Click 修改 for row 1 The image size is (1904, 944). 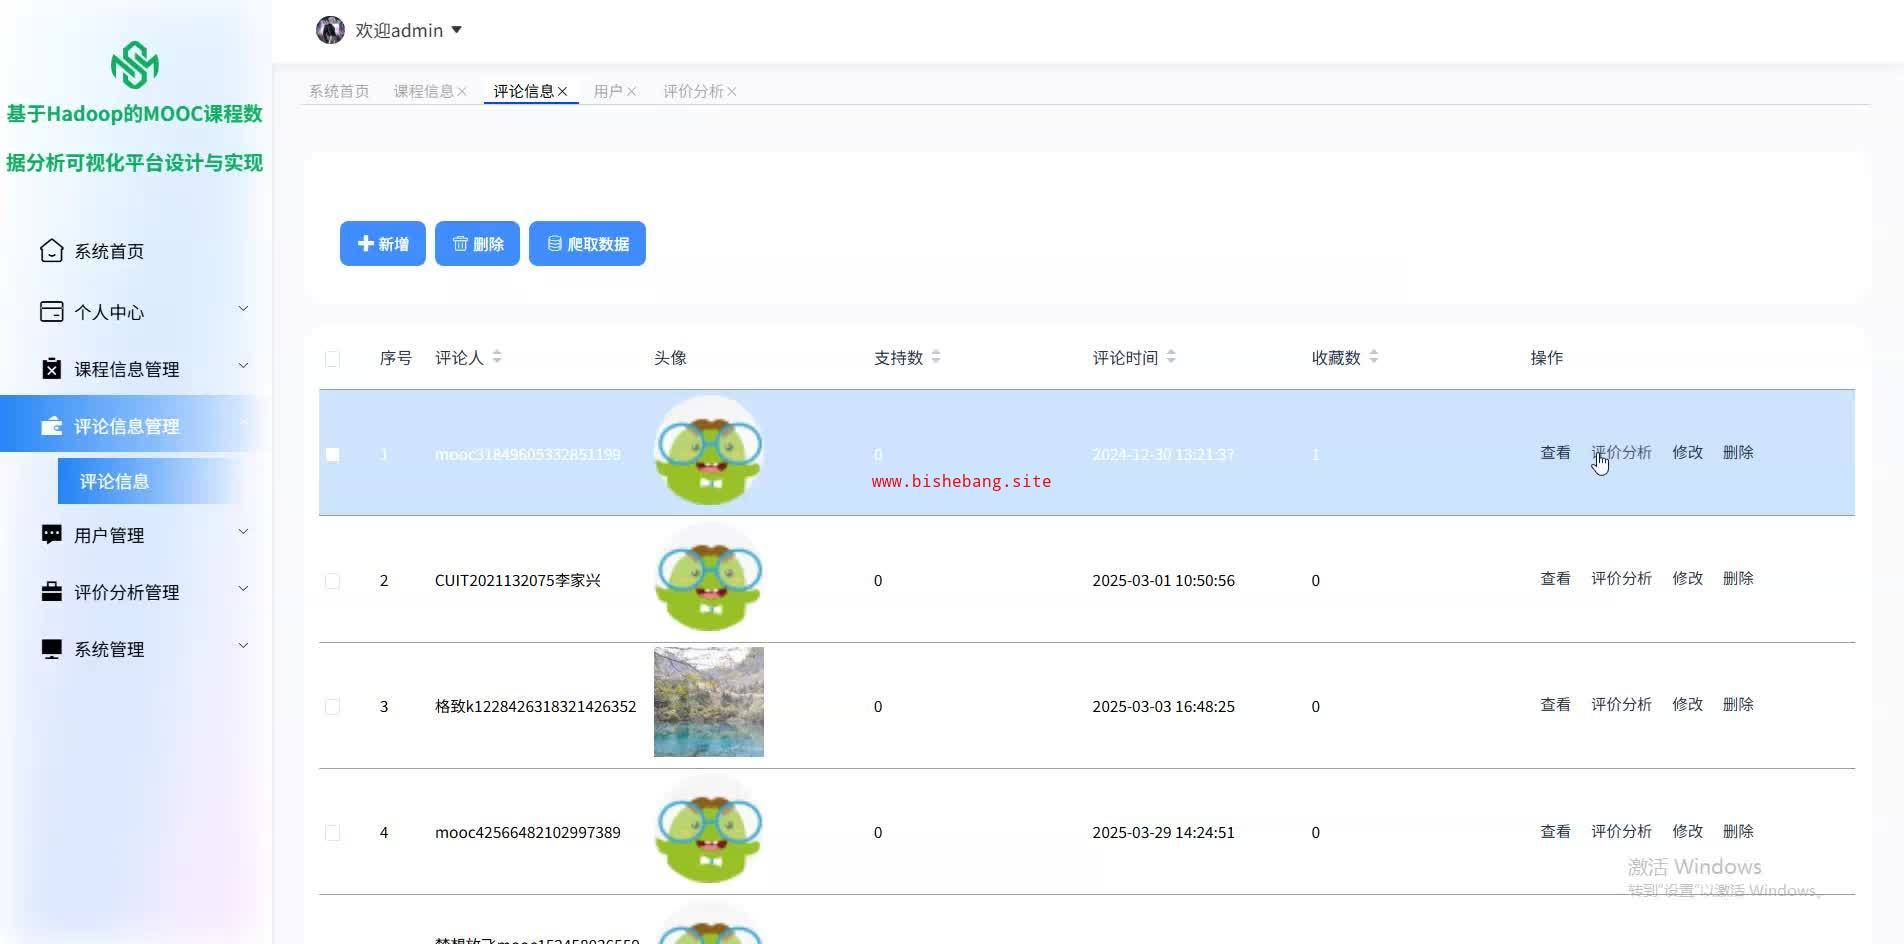[x=1687, y=453]
